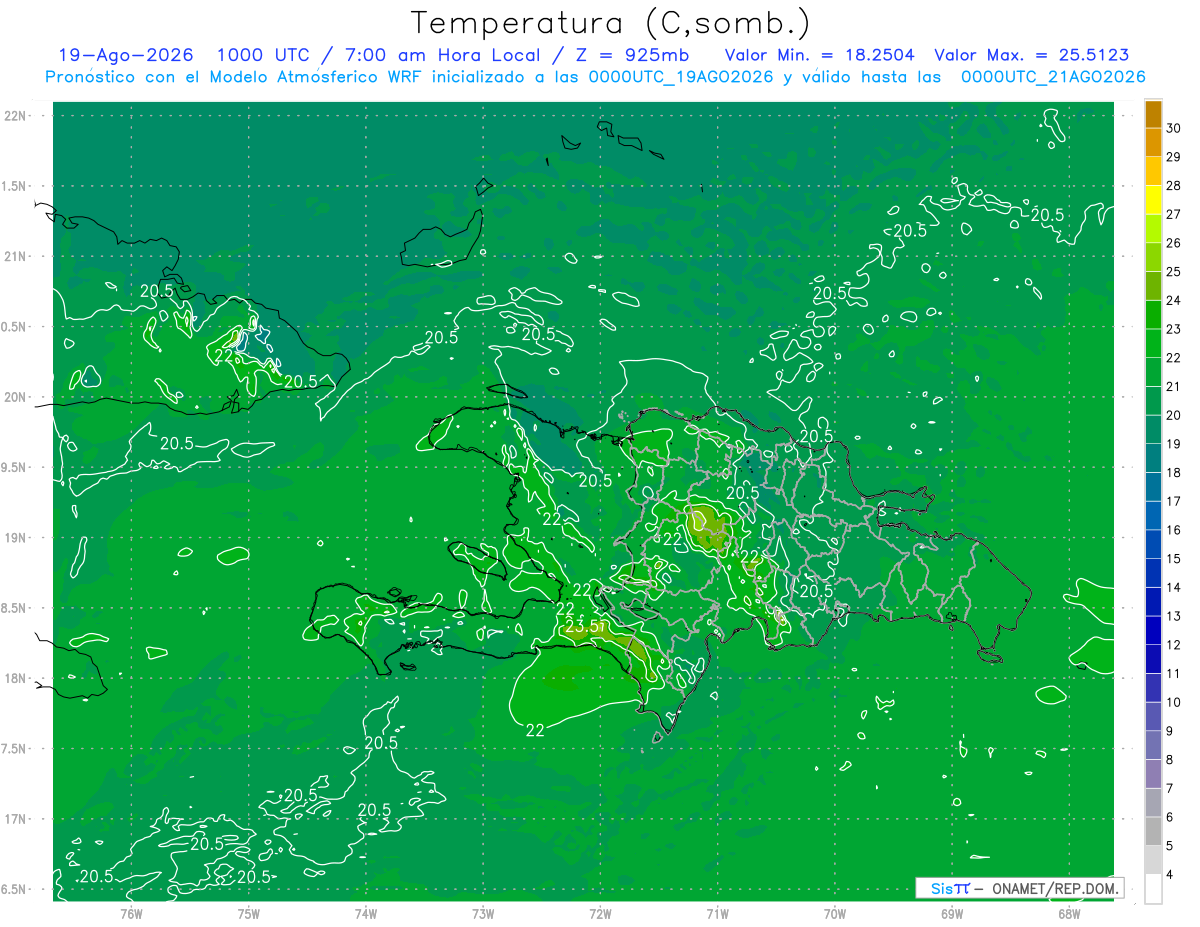Click legend value "11"
Screen dimensions: 1200x927
click(x=1174, y=674)
